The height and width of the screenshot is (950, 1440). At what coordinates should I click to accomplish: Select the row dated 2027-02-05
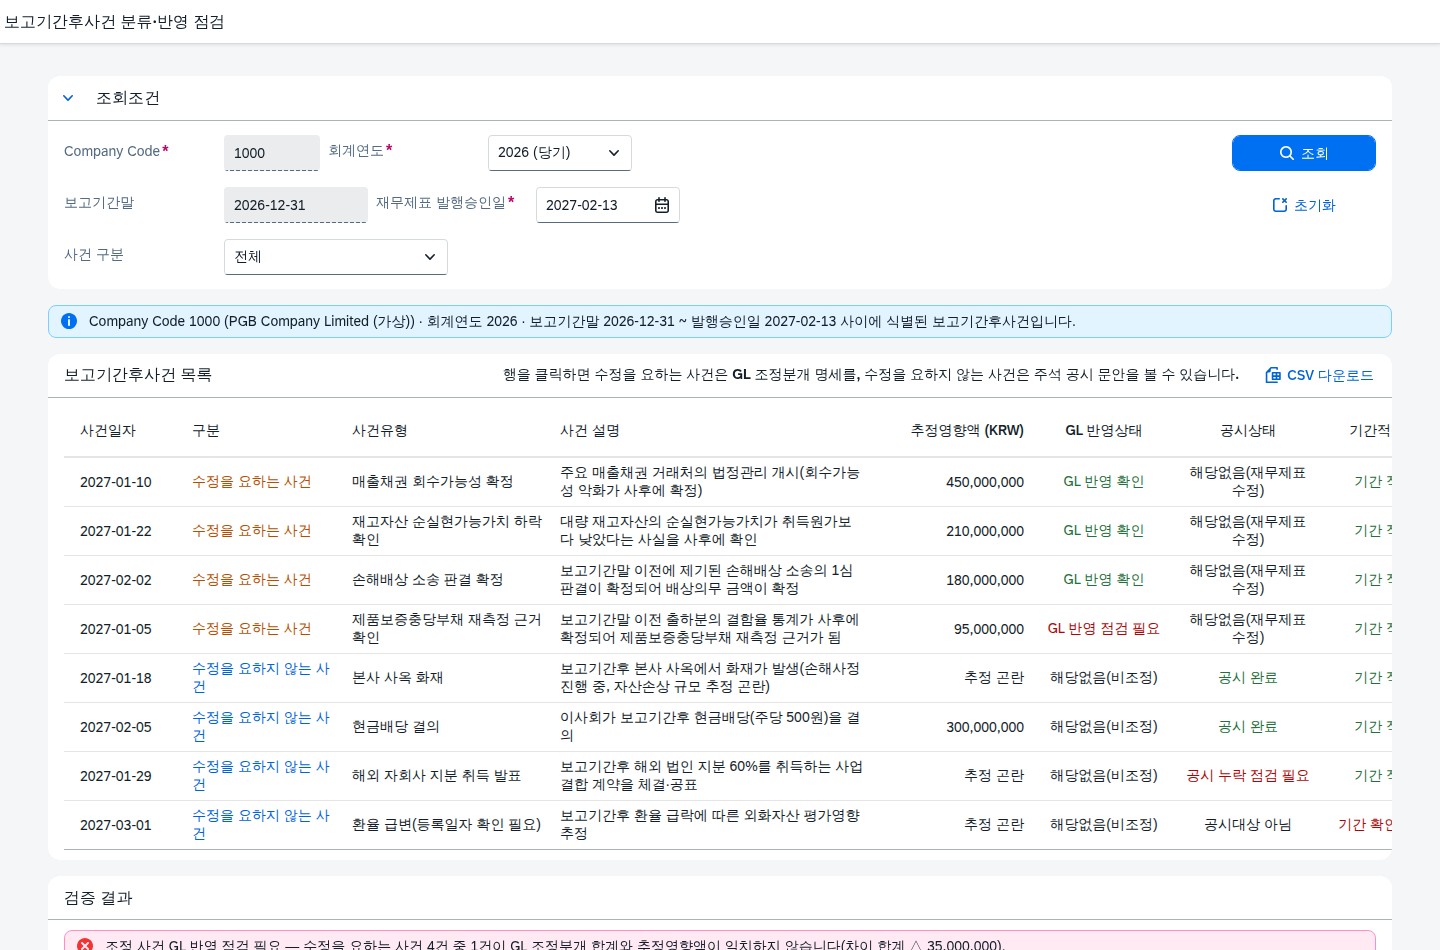coord(727,727)
